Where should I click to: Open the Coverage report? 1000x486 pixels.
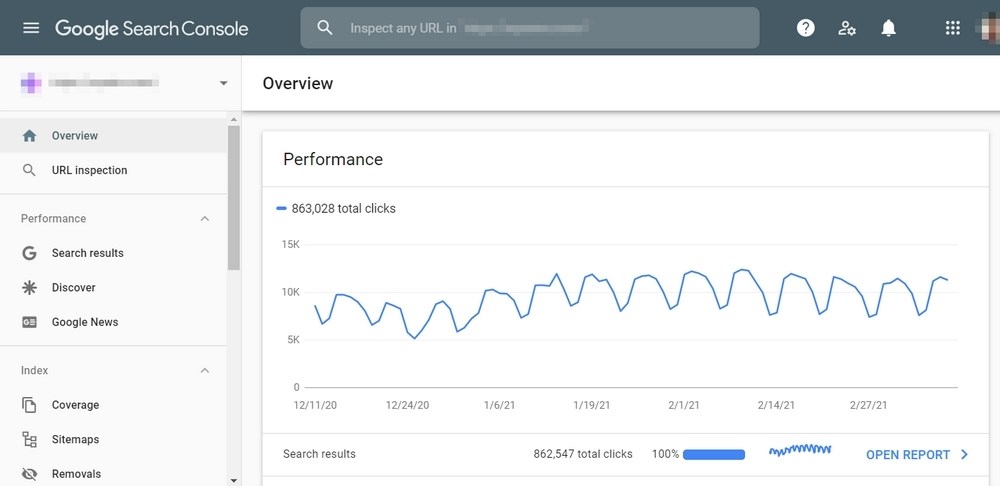point(114,405)
